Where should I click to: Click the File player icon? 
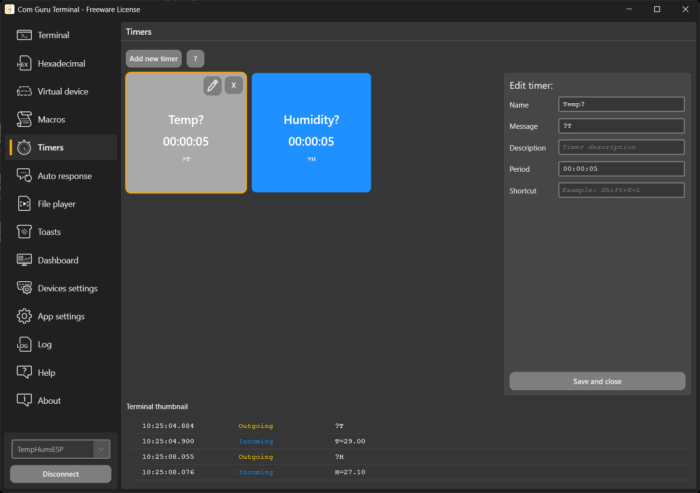(24, 204)
